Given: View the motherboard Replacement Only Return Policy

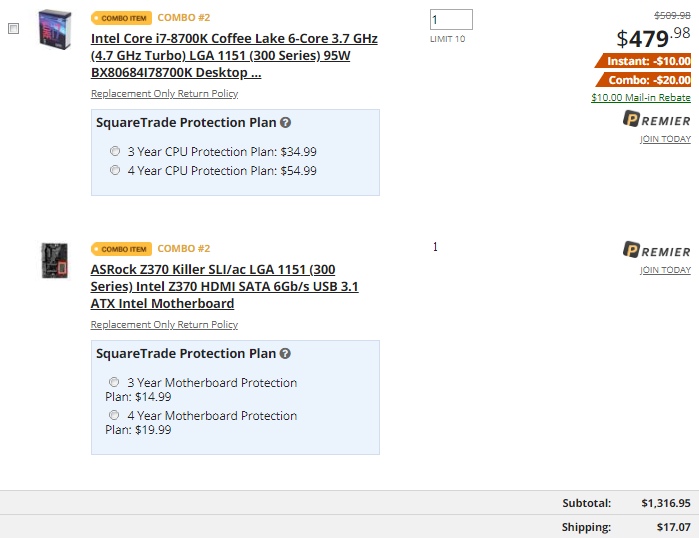Looking at the screenshot, I should pos(164,325).
